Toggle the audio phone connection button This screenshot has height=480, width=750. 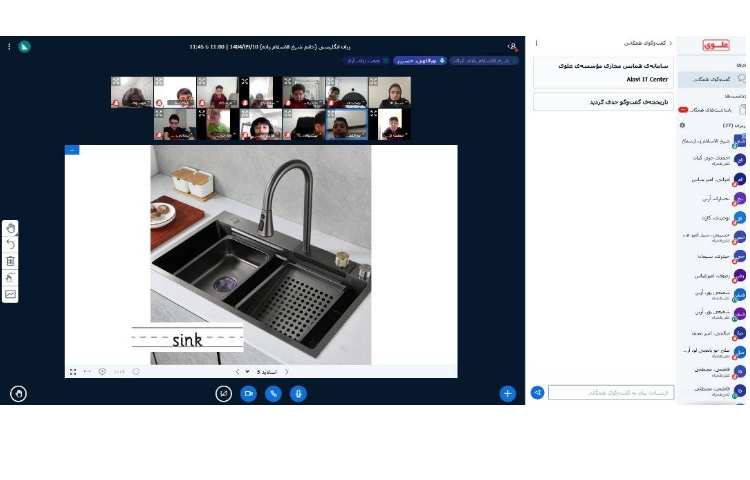273,394
